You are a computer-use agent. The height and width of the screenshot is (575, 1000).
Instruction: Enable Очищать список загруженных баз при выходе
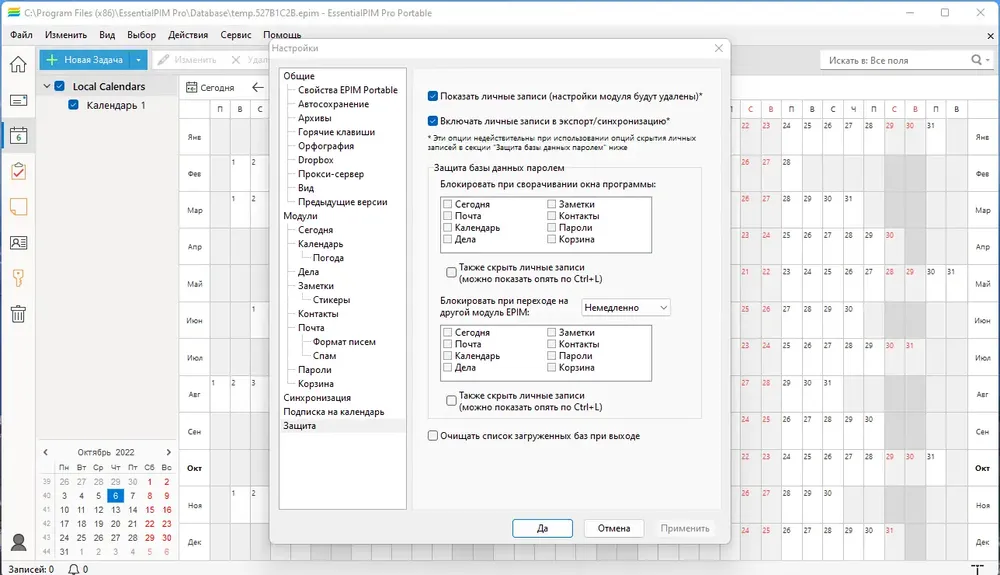point(432,436)
